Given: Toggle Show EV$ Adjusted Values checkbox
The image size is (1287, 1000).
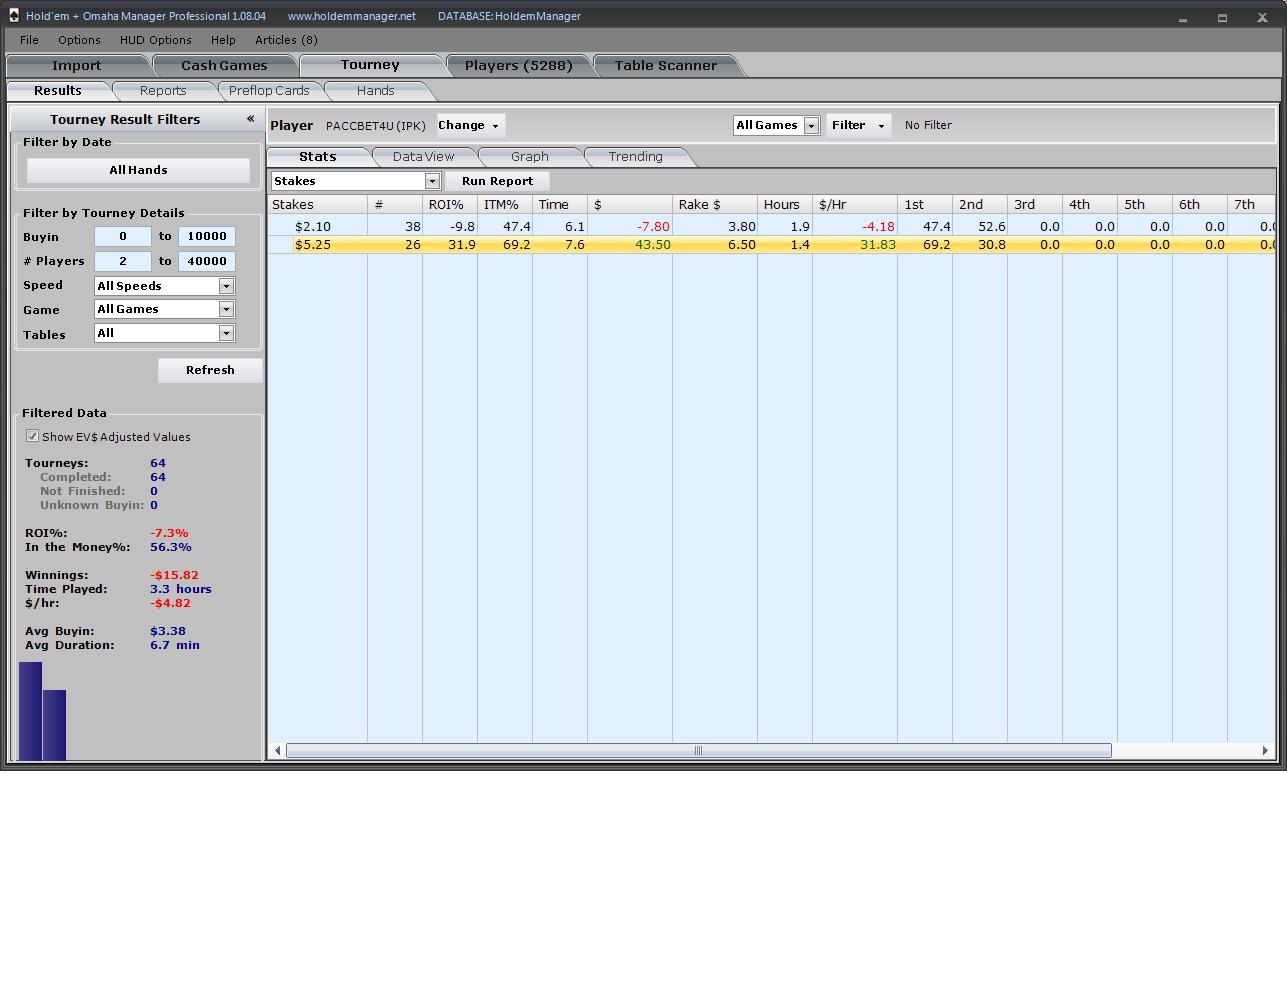Looking at the screenshot, I should point(32,436).
